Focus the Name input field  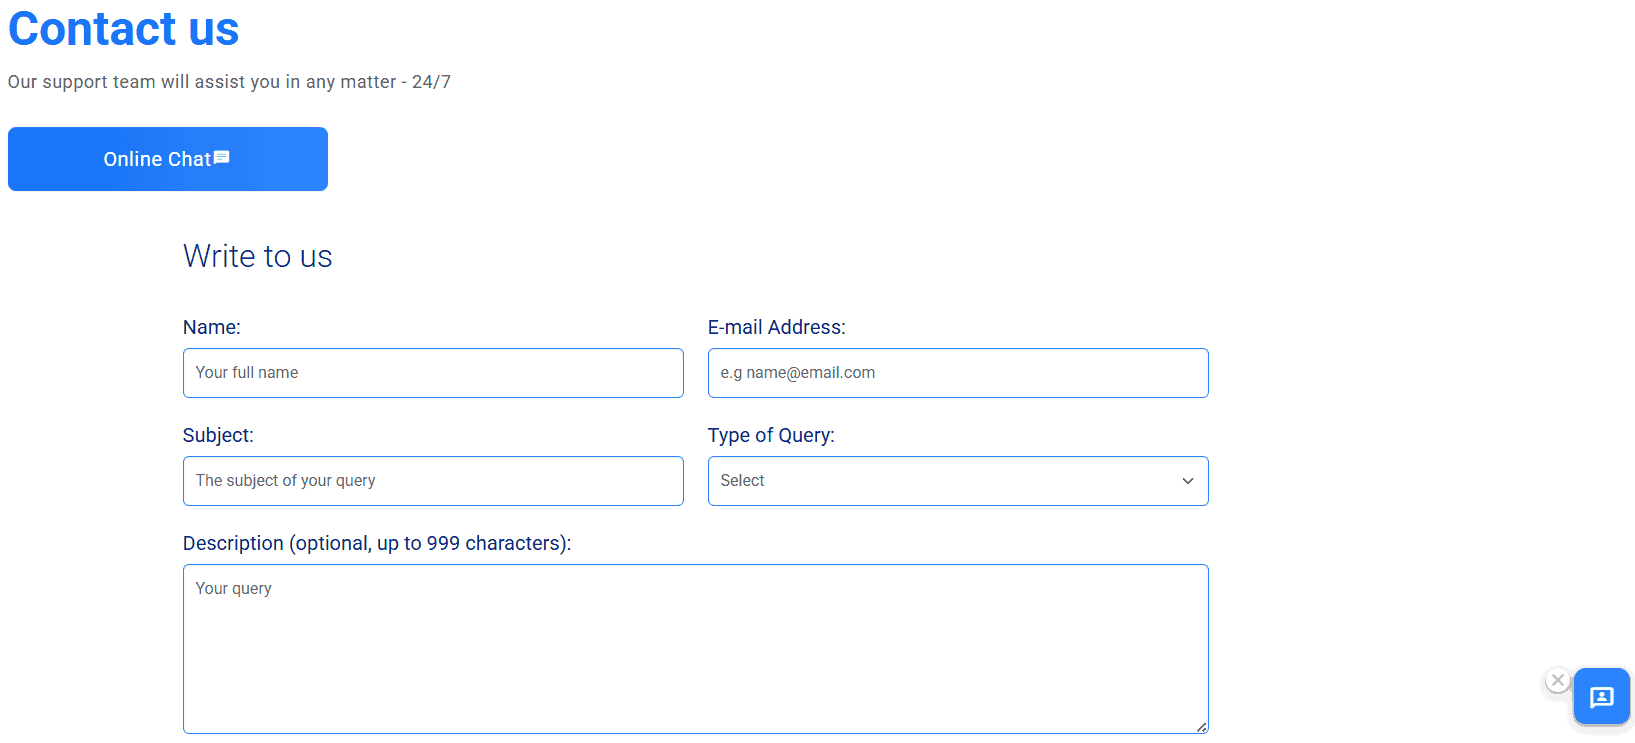click(432, 372)
